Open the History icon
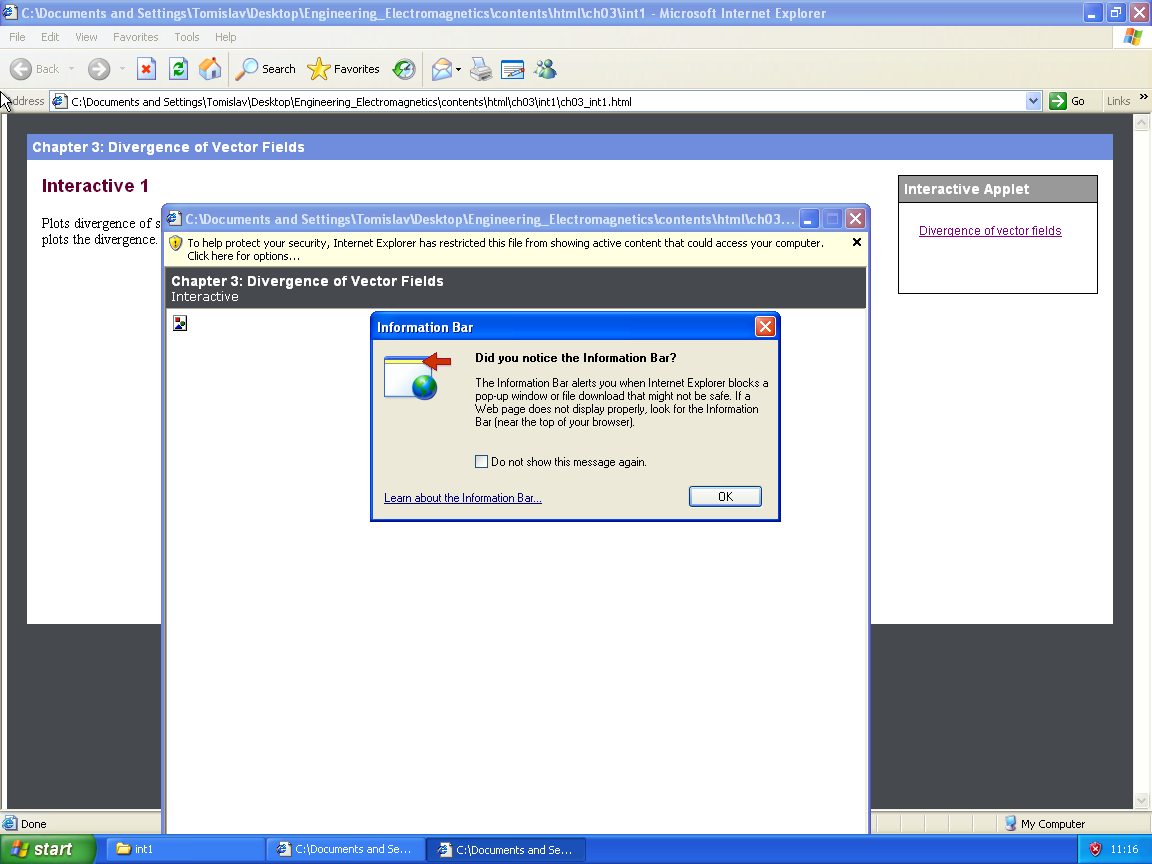1152x864 pixels. [x=403, y=69]
